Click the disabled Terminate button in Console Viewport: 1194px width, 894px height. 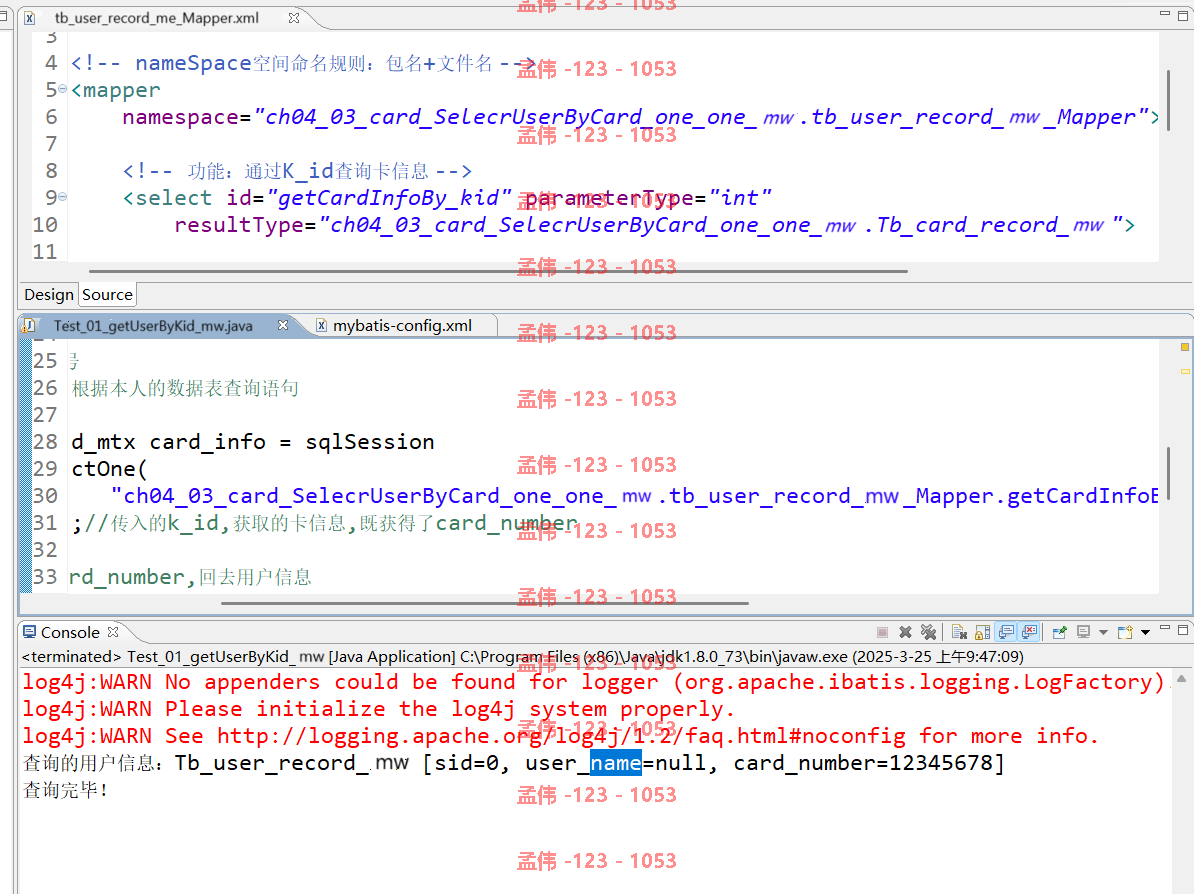(x=883, y=632)
